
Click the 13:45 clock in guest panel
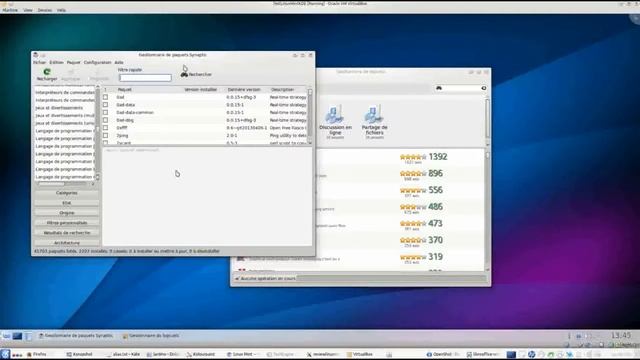[x=621, y=335]
